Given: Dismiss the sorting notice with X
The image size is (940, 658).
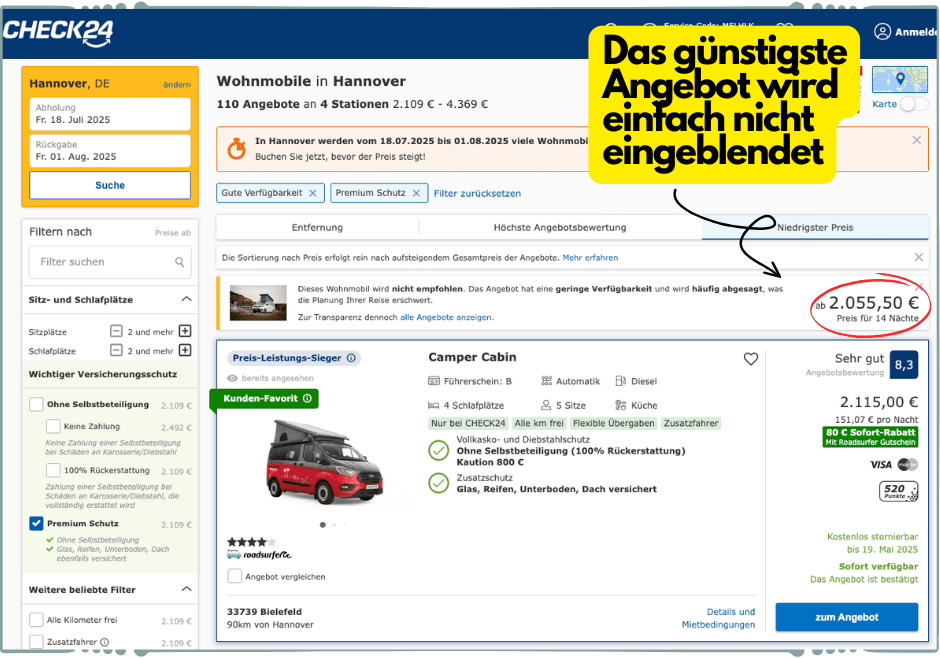Looking at the screenshot, I should coord(918,257).
